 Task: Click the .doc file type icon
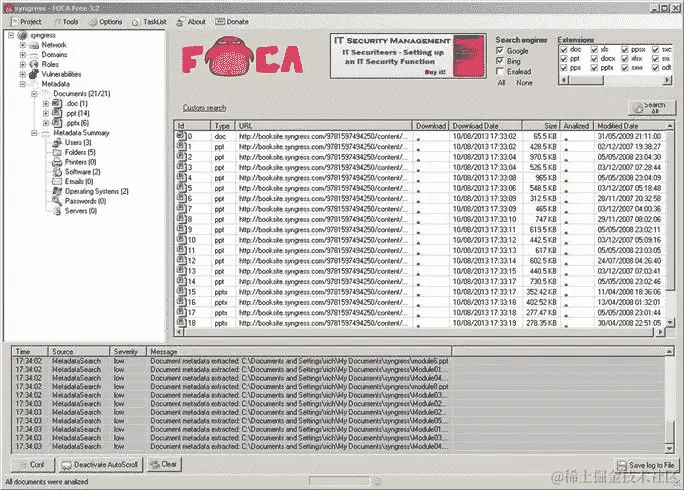(x=57, y=103)
